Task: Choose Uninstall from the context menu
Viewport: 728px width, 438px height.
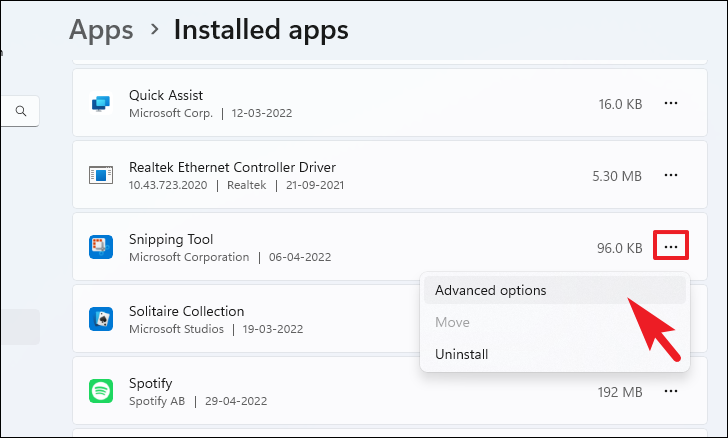Action: (x=462, y=354)
